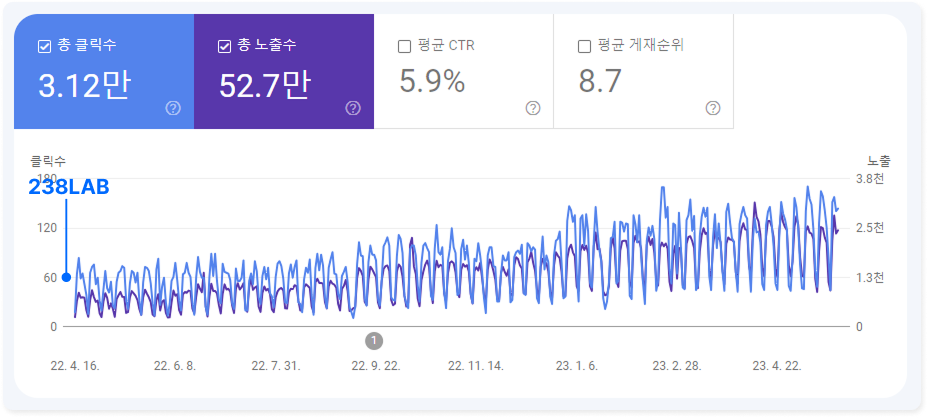
Task: Click the 22. 7. 31. date label
Action: point(276,366)
